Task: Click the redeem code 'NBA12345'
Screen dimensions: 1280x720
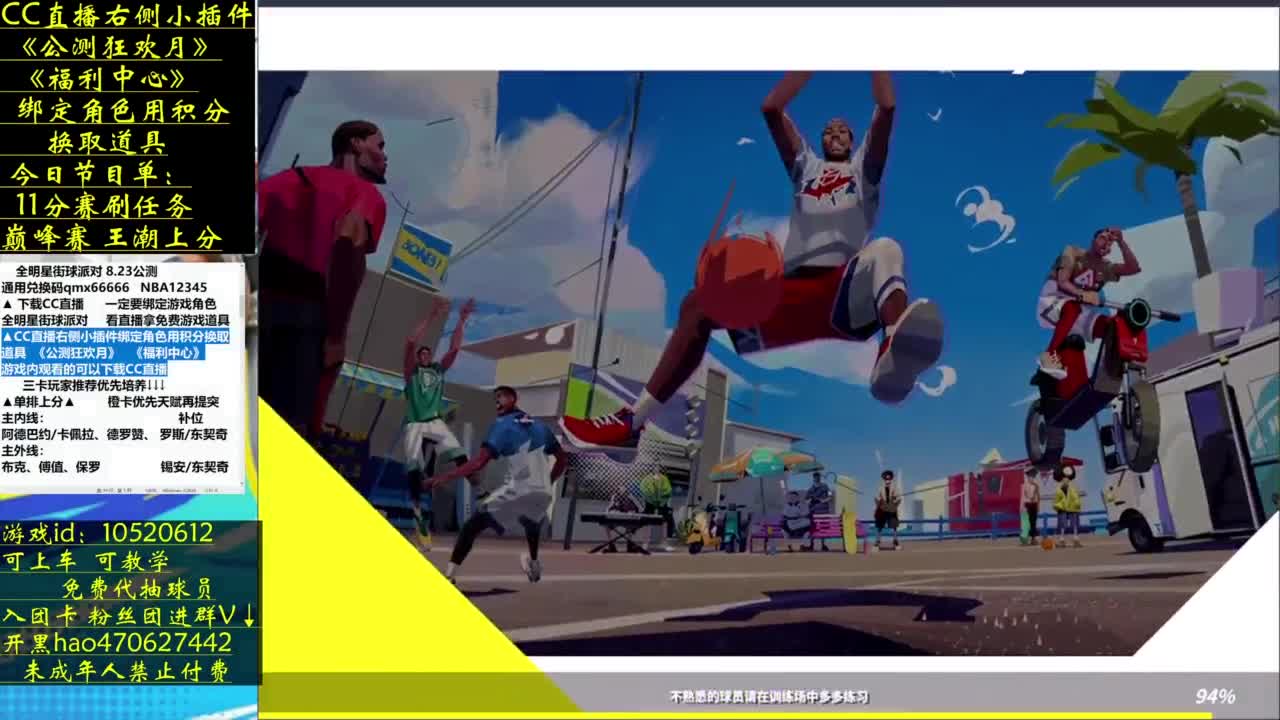Action: pos(173,287)
